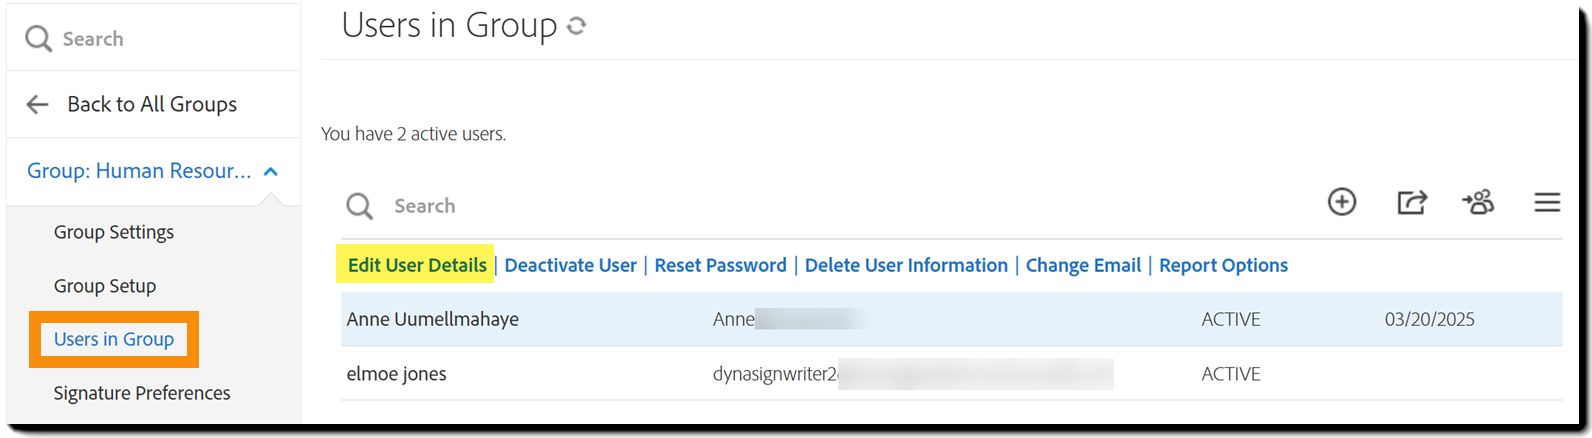Click Deactivate User link
This screenshot has width=1592, height=438.
(570, 265)
